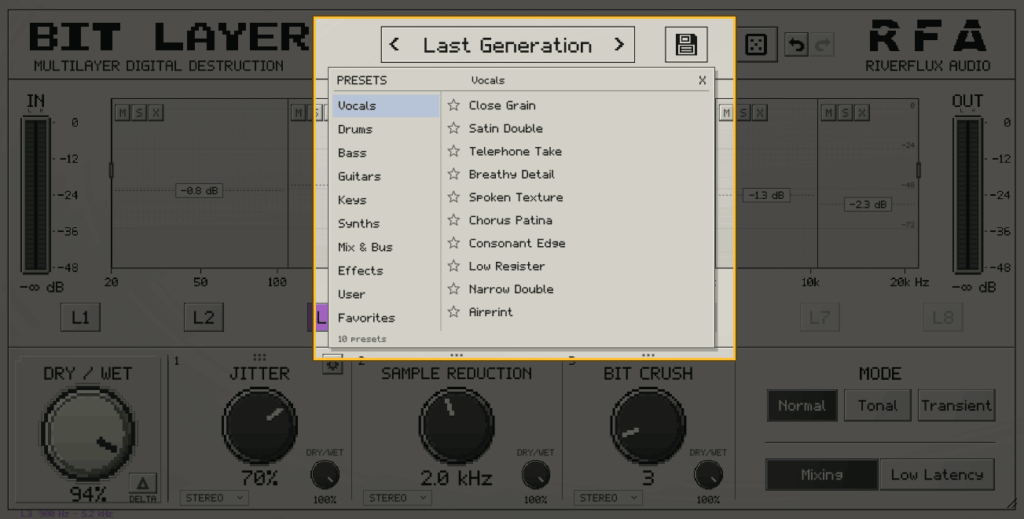Go to previous preset with left arrow
This screenshot has height=519, width=1024.
tap(394, 44)
